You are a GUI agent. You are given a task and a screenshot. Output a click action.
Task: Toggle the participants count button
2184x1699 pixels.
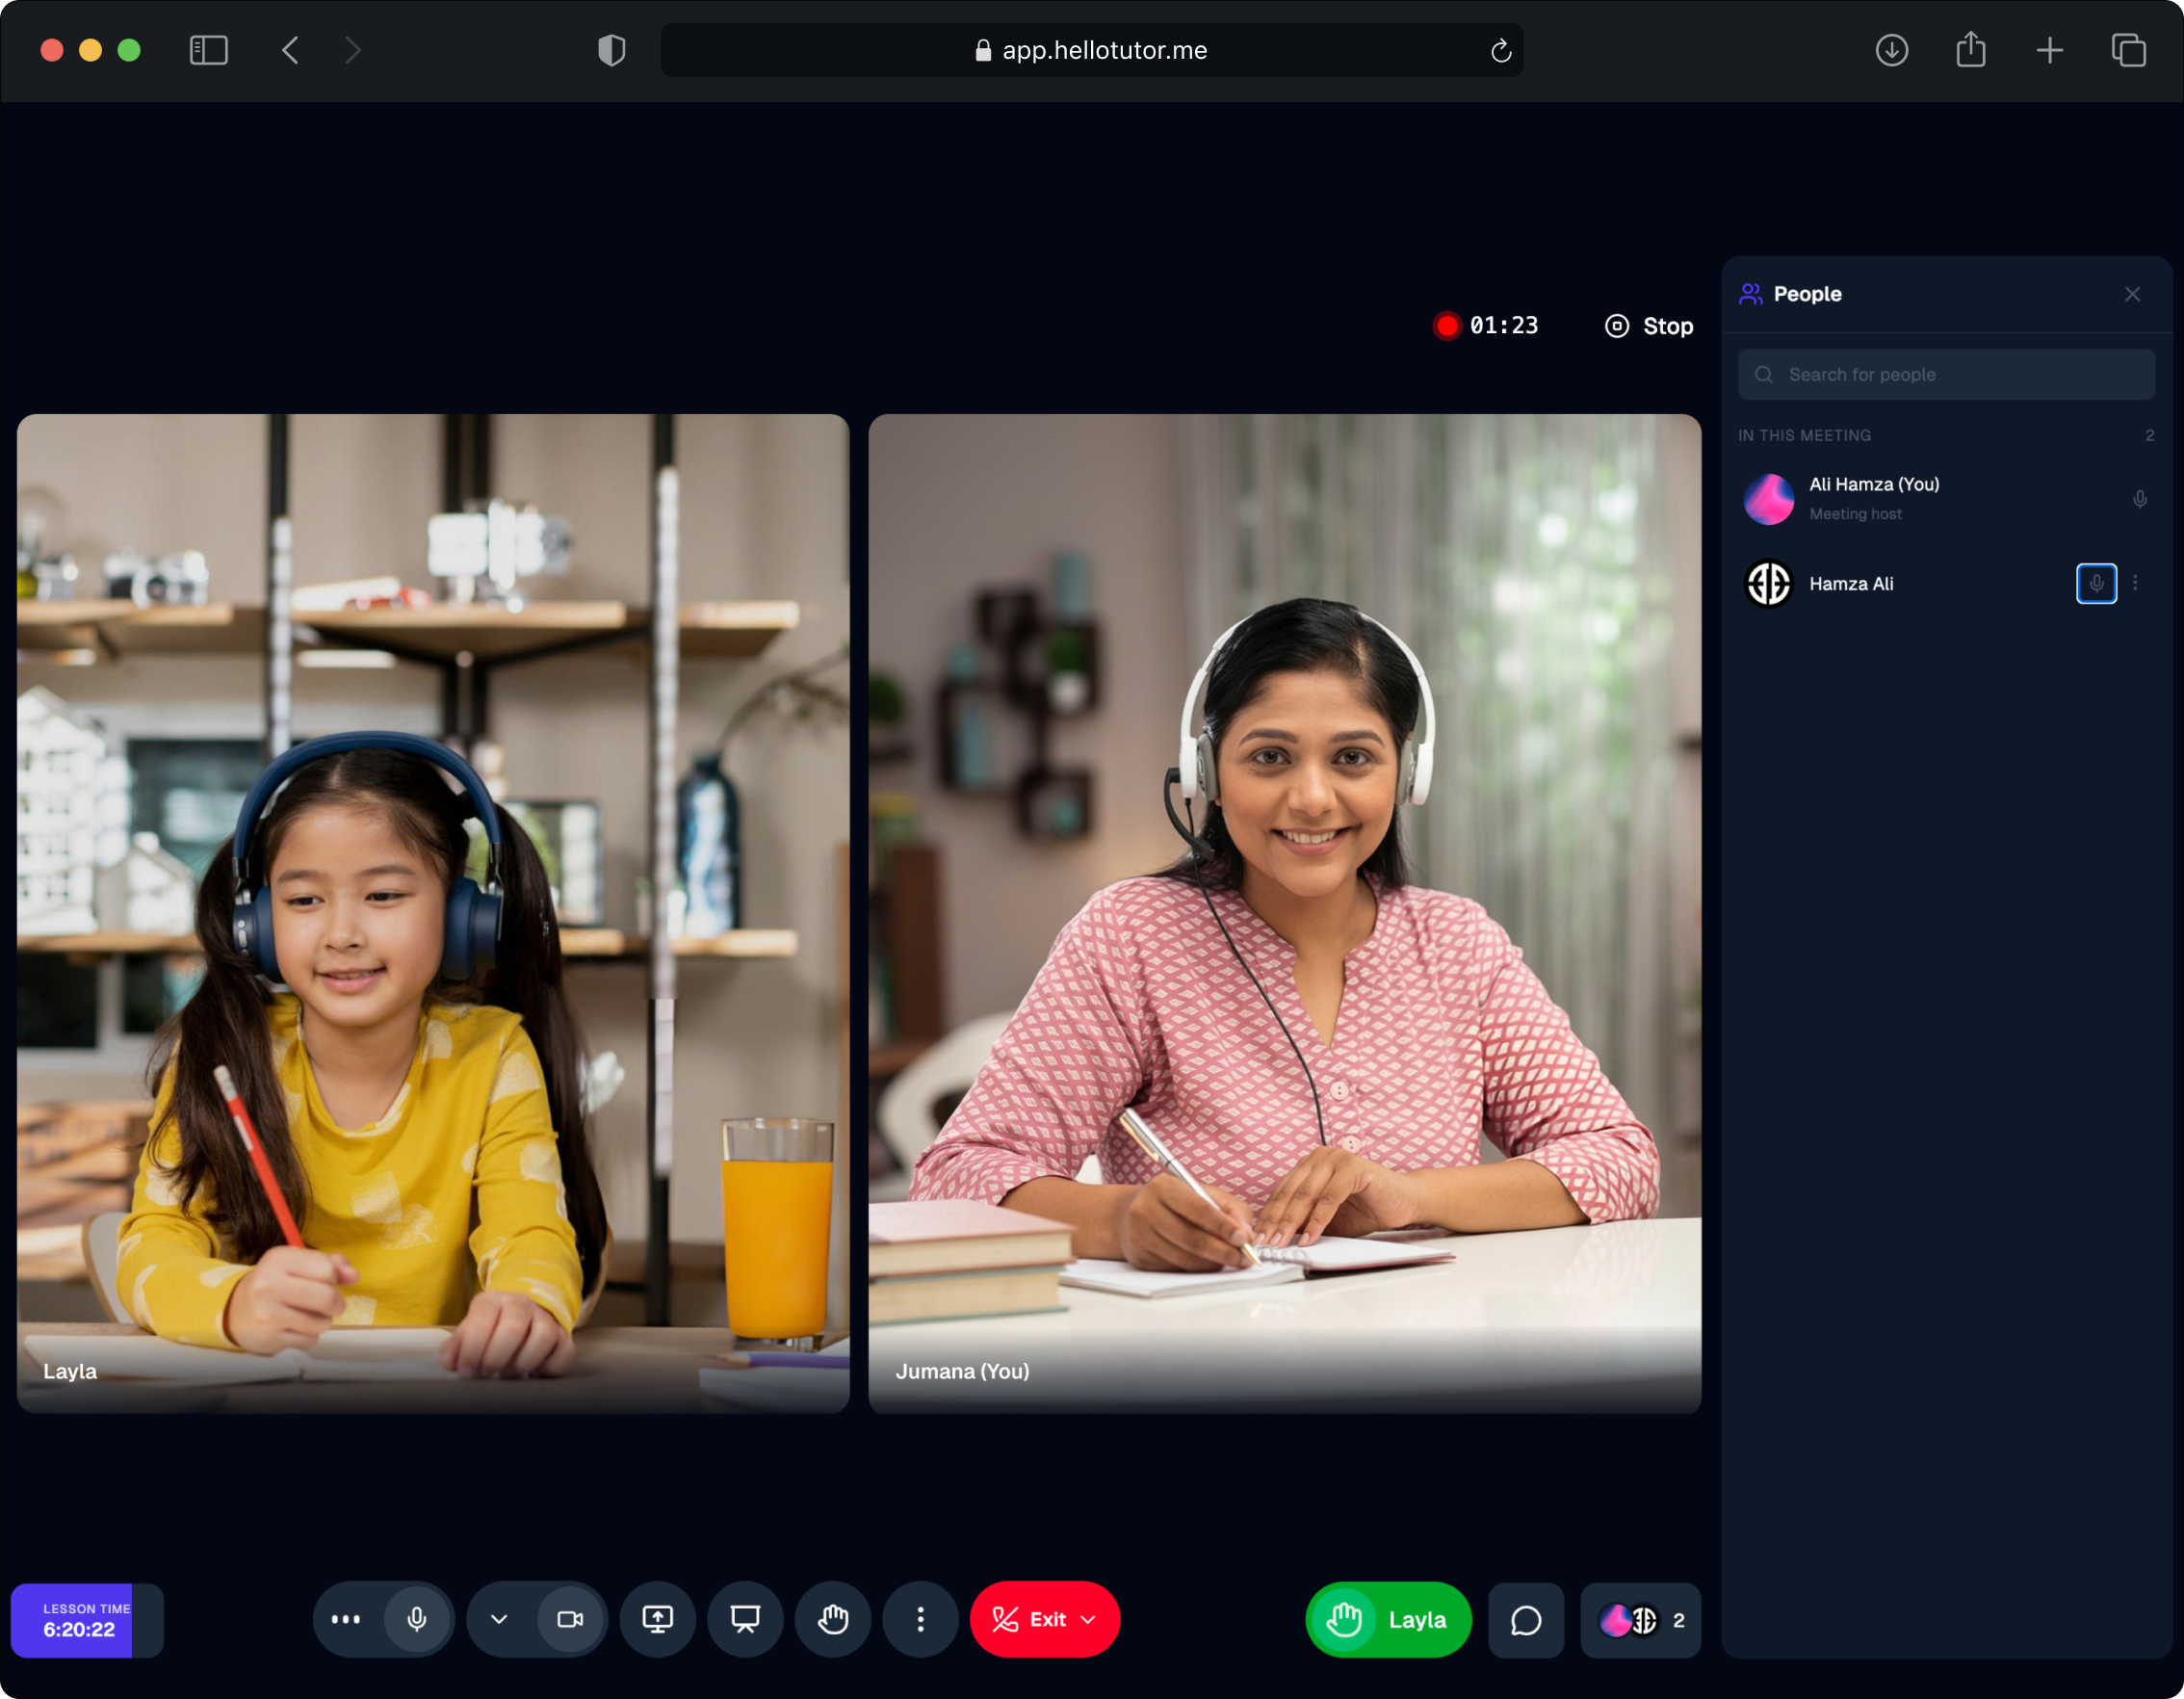pyautogui.click(x=1640, y=1620)
